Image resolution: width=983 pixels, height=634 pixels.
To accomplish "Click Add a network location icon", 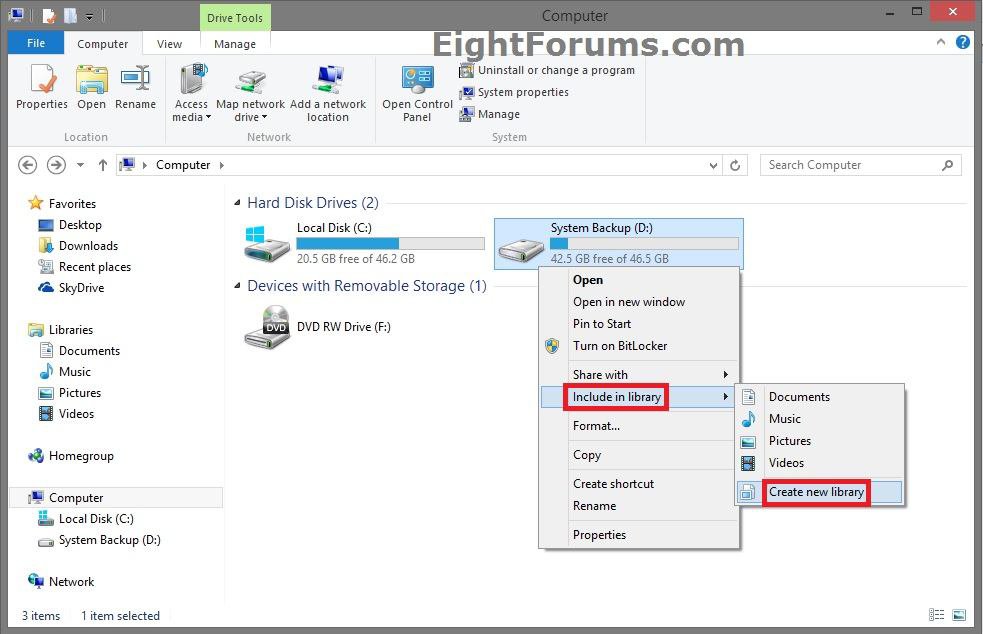I will [x=328, y=94].
